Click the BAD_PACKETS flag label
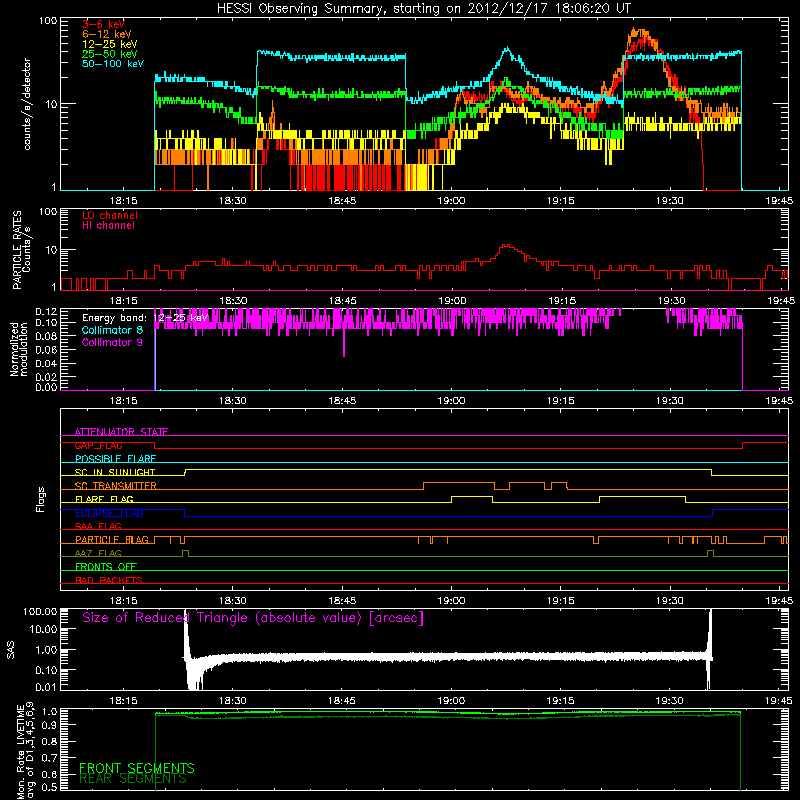 point(109,580)
